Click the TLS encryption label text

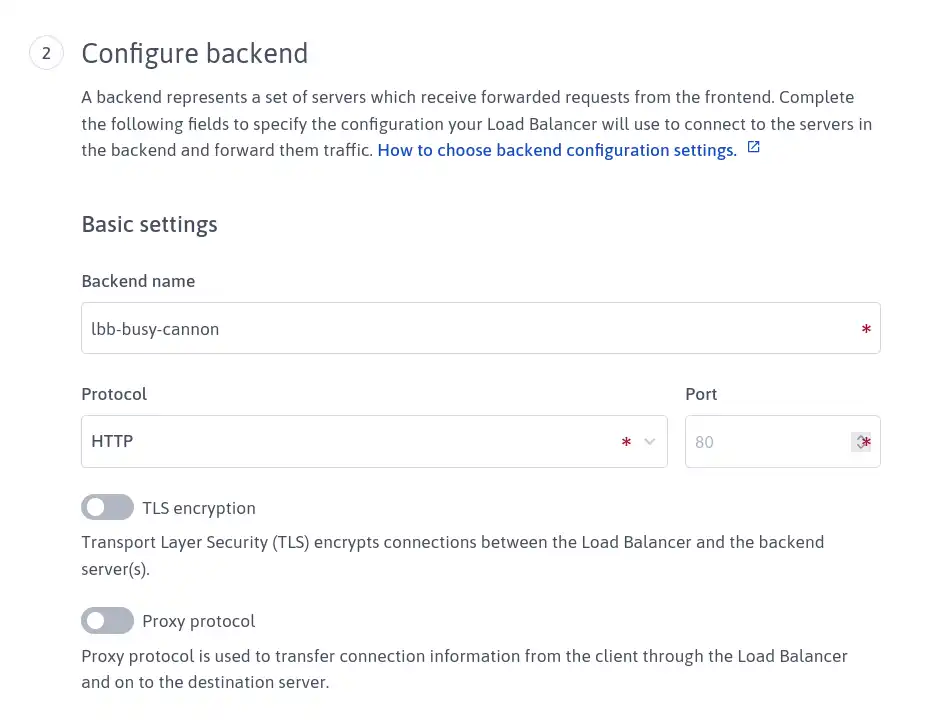[x=199, y=508]
